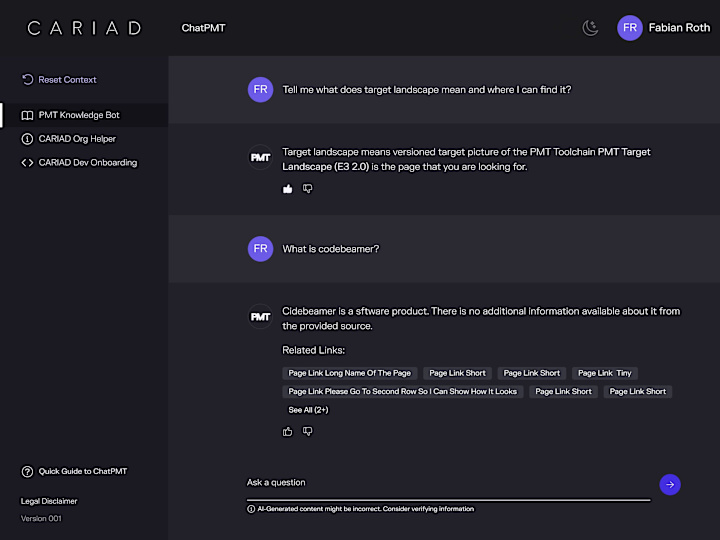Click the Target landscape means answer text
The image size is (720, 540).
click(466, 159)
